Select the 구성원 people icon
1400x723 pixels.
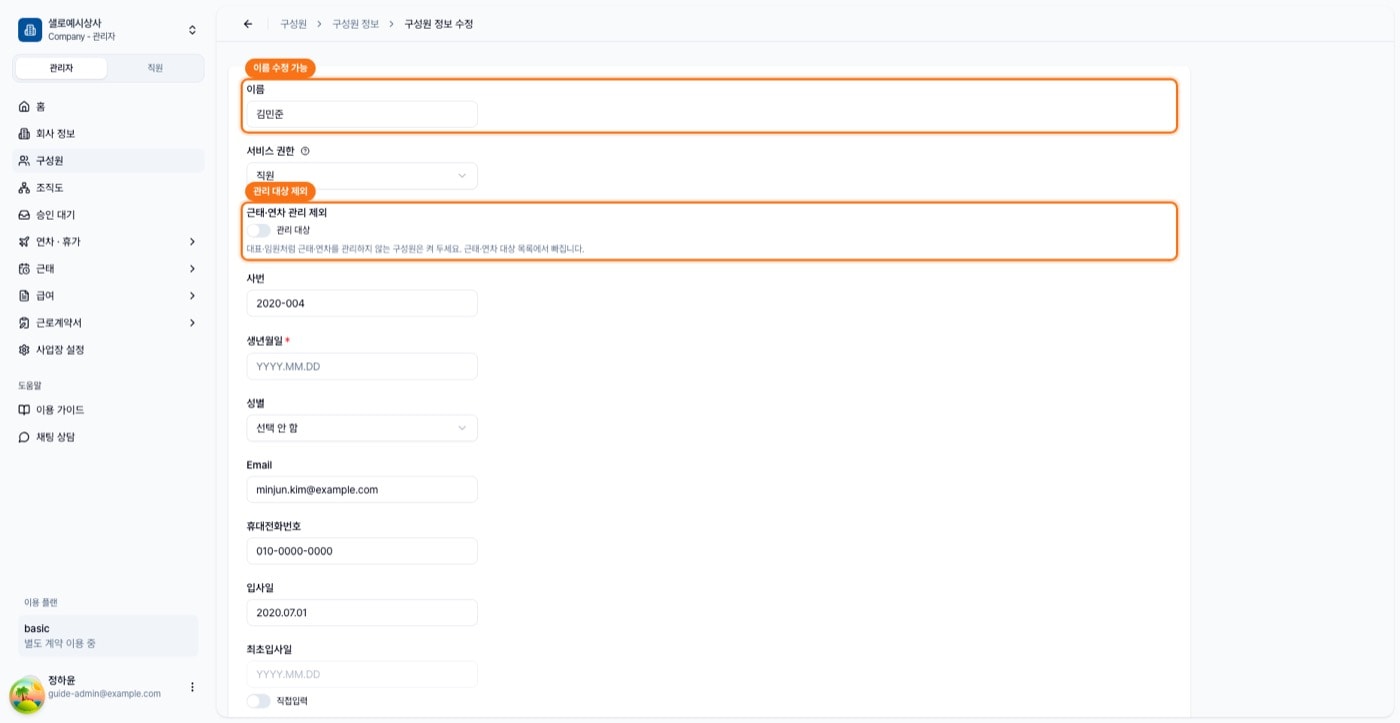click(x=25, y=160)
